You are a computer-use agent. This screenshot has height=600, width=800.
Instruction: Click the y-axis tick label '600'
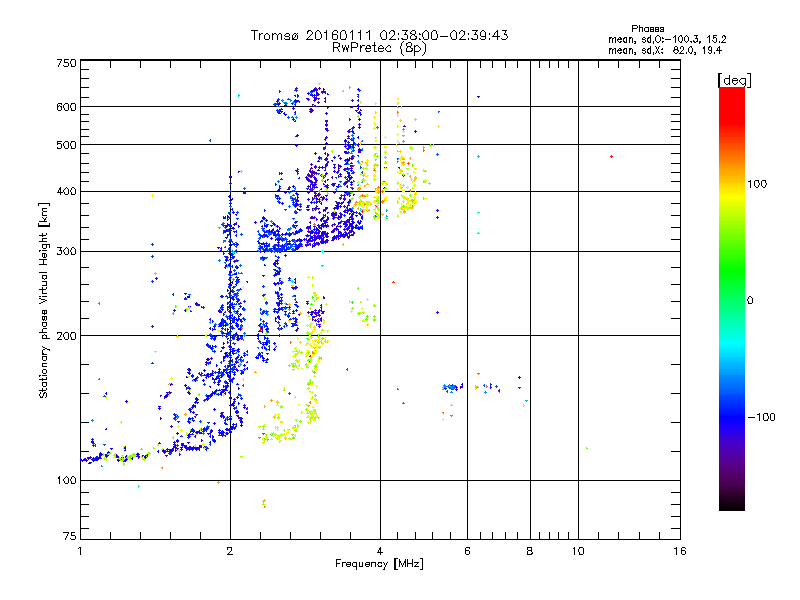click(x=67, y=107)
